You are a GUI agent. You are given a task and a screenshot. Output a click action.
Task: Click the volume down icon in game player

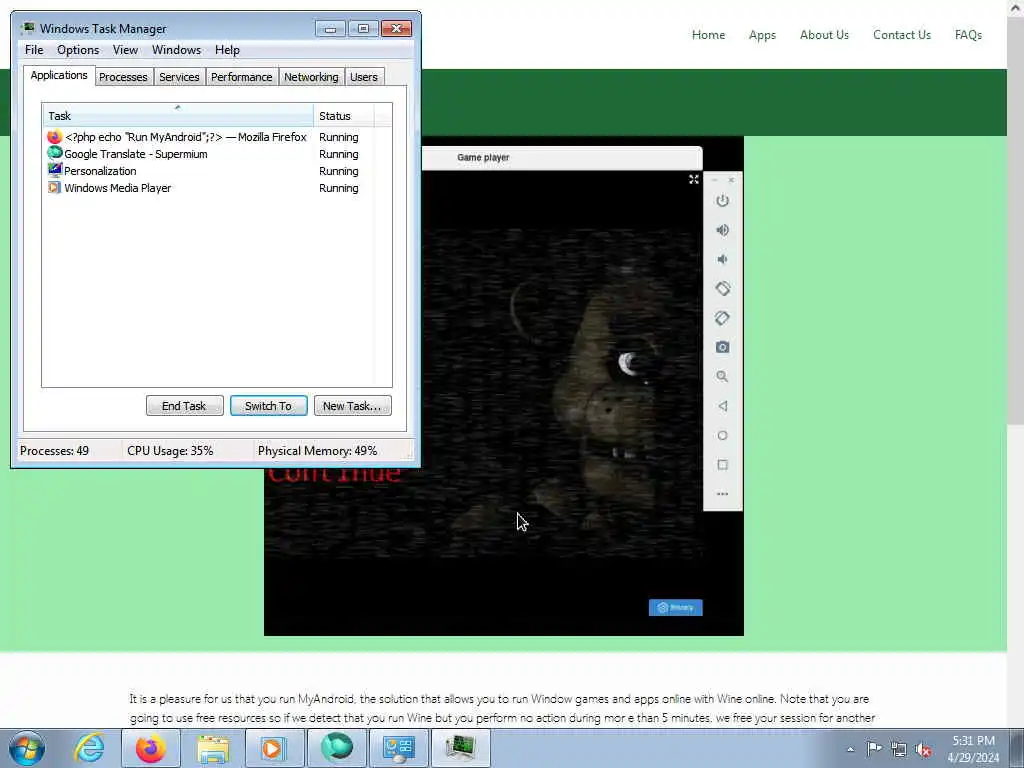[x=722, y=259]
